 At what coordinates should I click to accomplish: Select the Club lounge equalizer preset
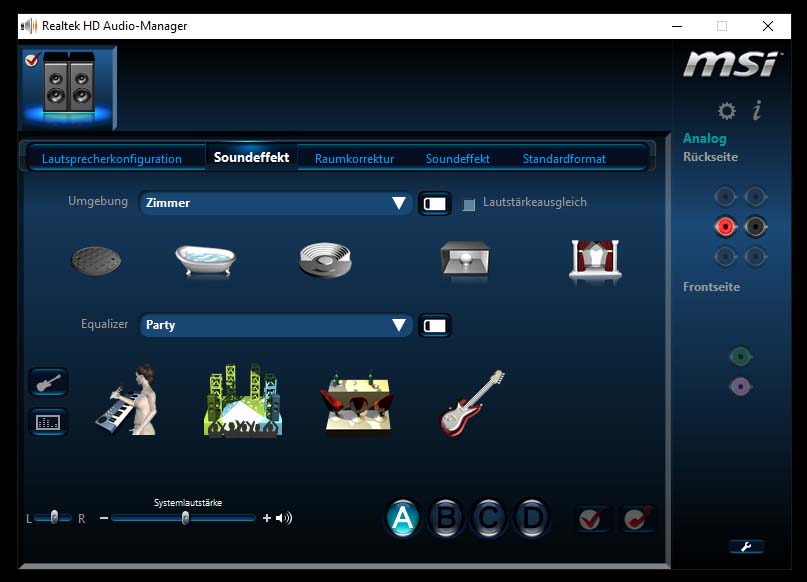click(x=358, y=401)
